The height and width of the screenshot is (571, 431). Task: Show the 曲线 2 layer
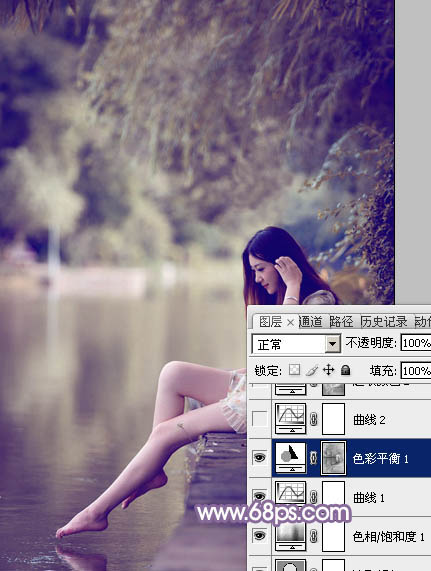pos(259,419)
